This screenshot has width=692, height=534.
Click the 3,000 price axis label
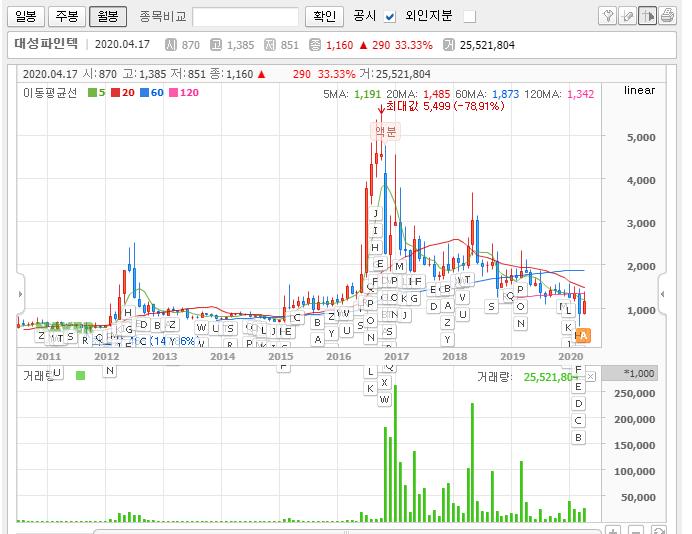click(641, 223)
